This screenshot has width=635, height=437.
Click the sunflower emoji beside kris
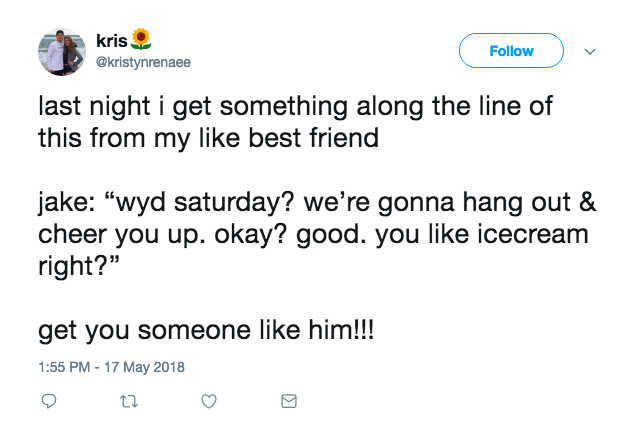pyautogui.click(x=142, y=41)
